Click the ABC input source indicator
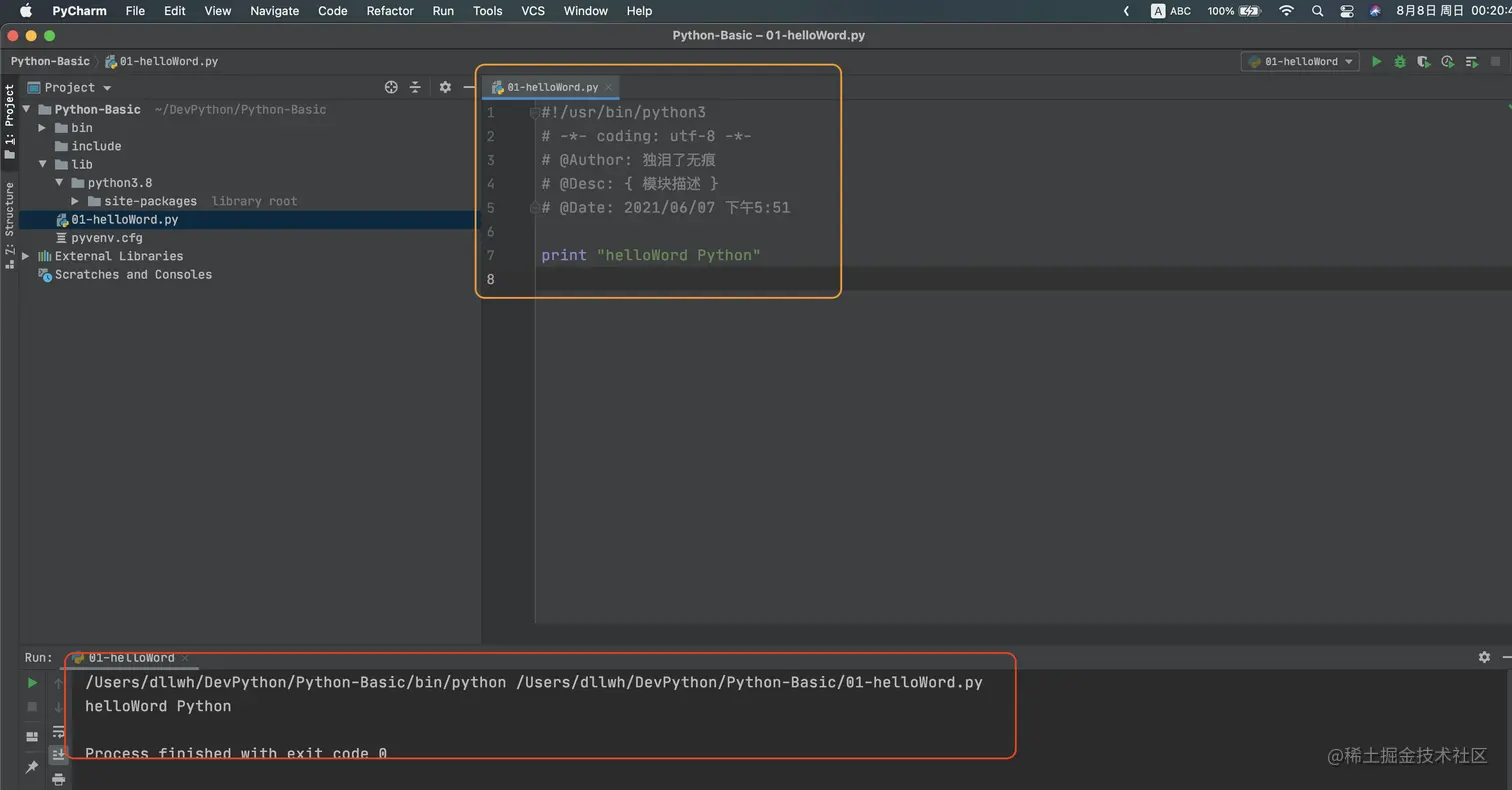The image size is (1512, 790). click(1171, 11)
